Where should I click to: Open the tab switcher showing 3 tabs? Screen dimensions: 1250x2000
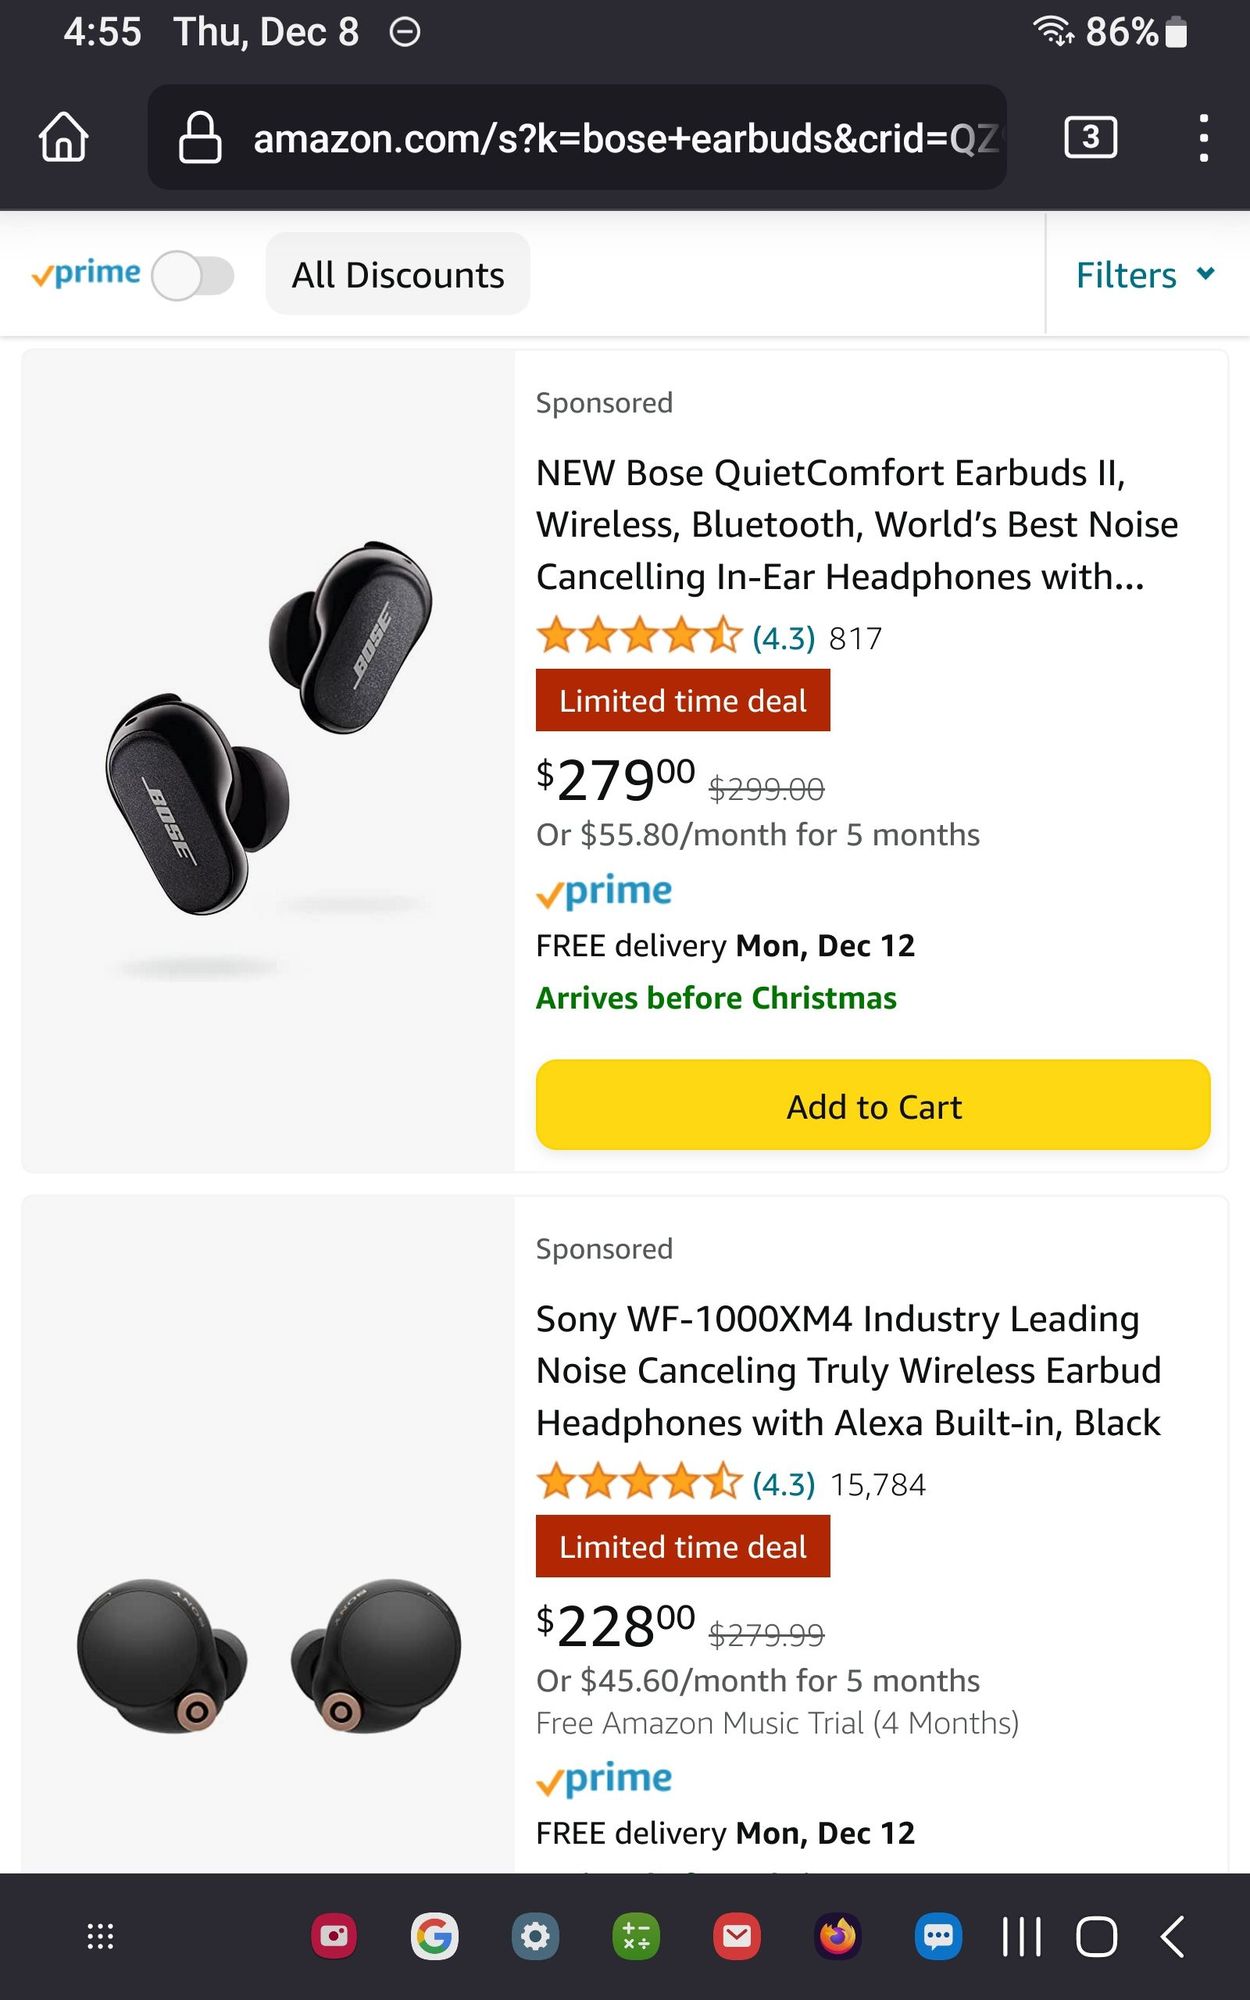coord(1090,137)
